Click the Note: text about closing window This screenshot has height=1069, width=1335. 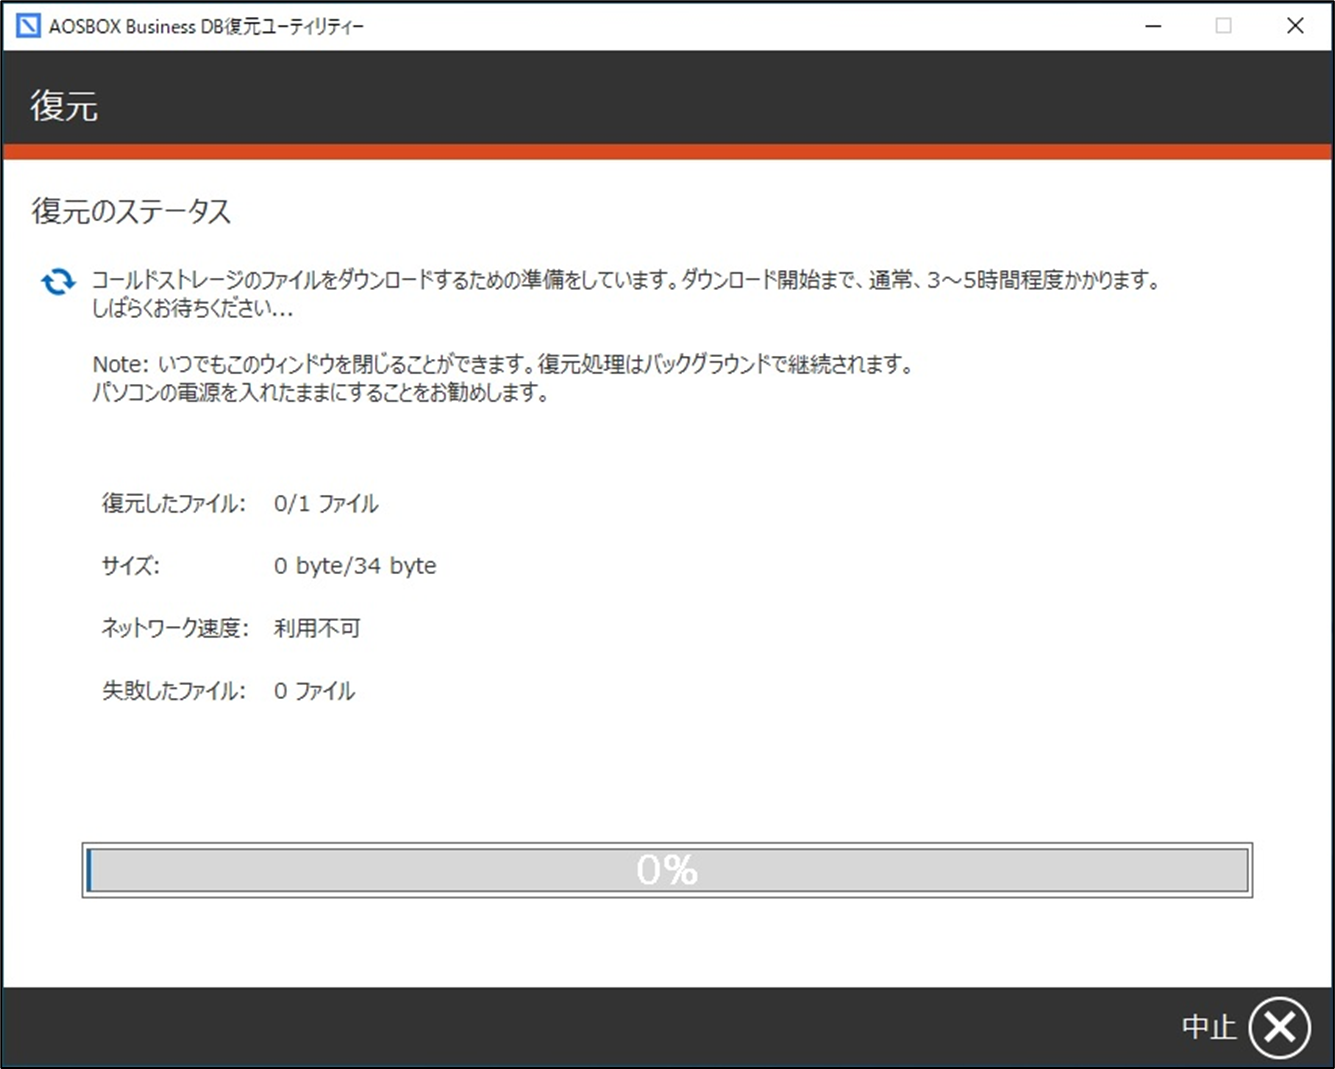coord(503,364)
